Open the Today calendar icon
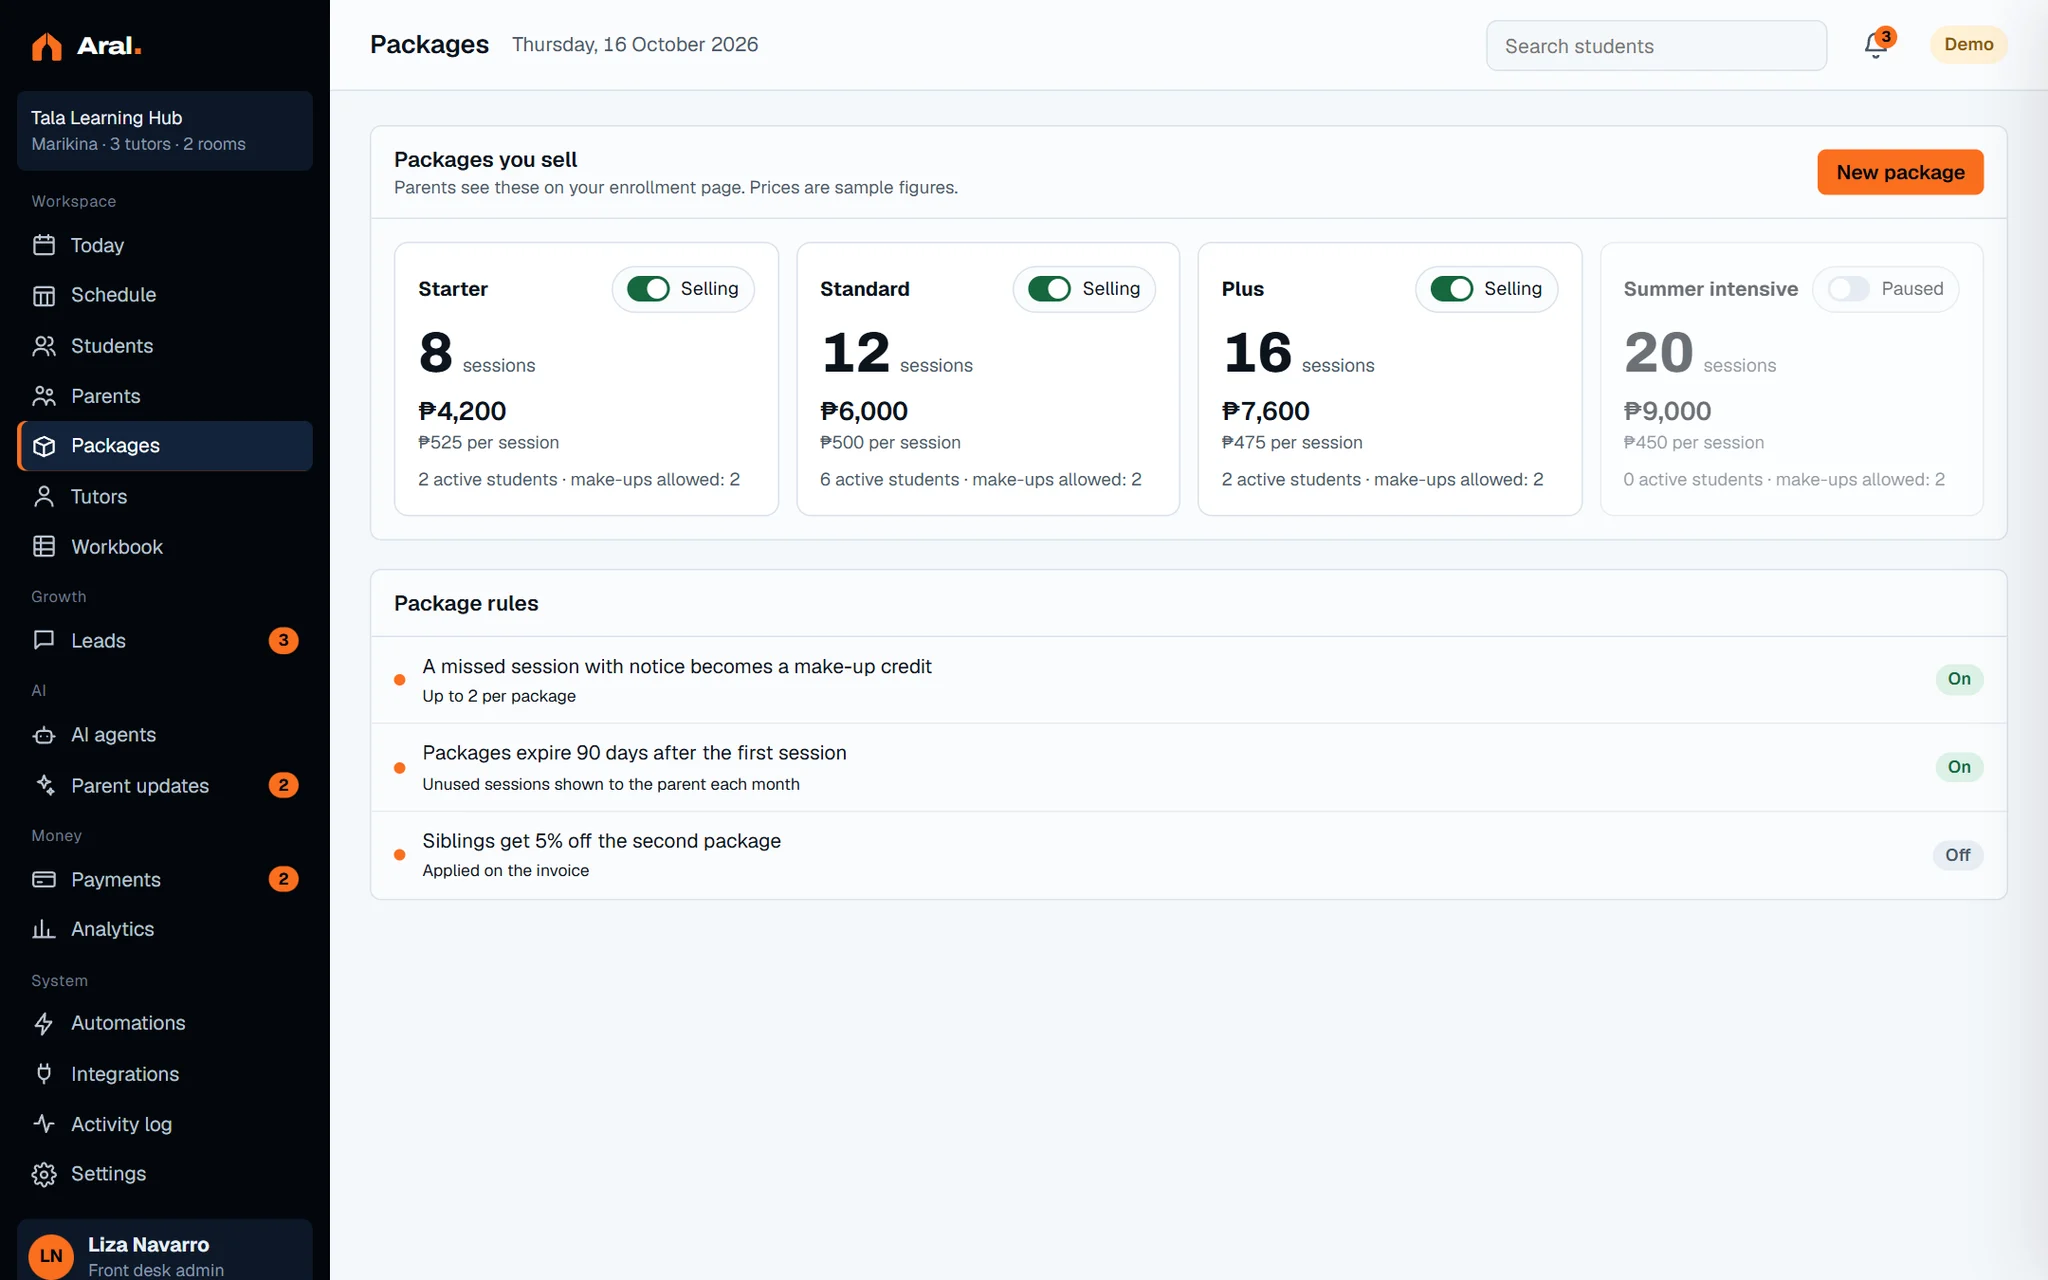This screenshot has width=2048, height=1280. 44,245
